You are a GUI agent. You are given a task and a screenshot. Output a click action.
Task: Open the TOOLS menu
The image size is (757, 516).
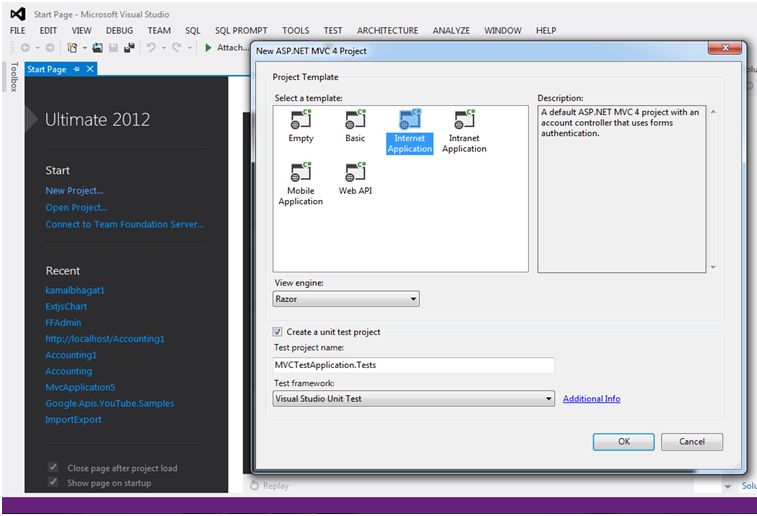click(295, 30)
